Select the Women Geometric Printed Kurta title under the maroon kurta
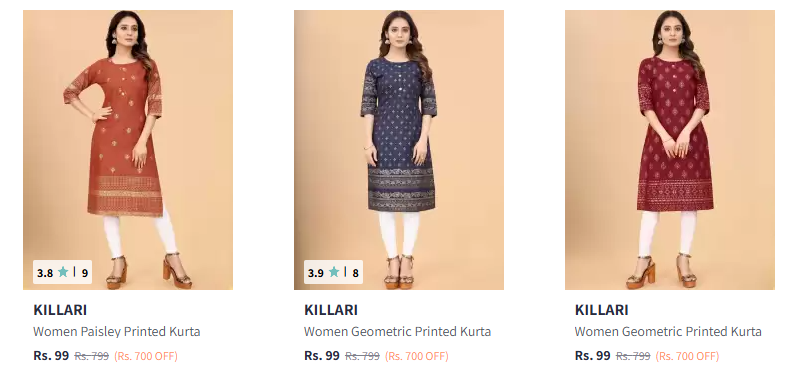 (668, 332)
